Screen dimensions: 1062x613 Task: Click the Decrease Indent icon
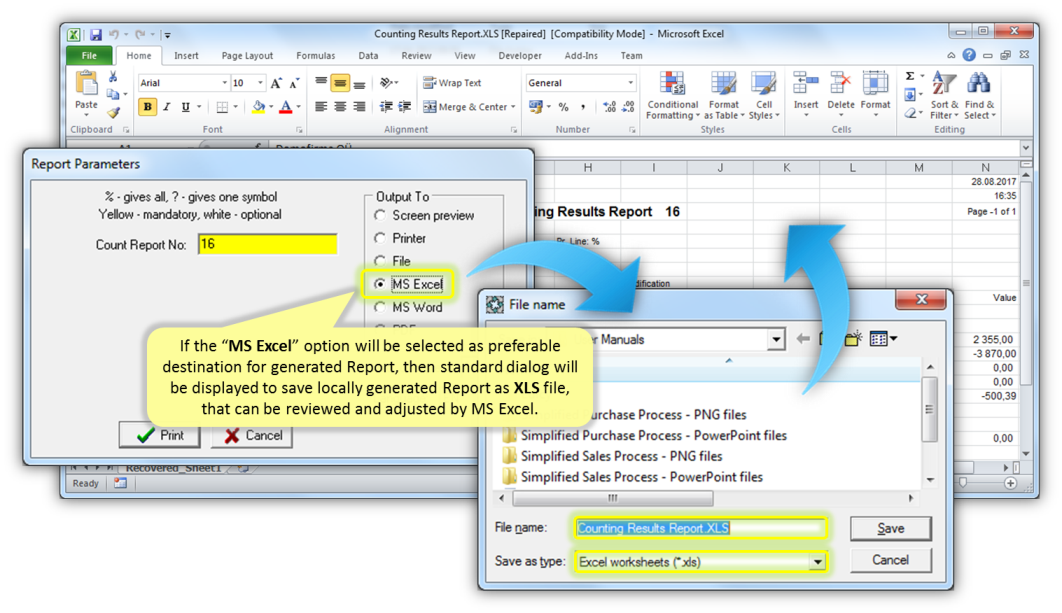(386, 107)
